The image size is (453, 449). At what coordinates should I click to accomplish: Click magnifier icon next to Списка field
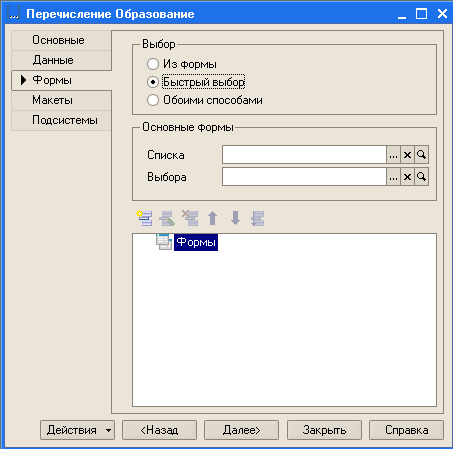pyautogui.click(x=421, y=155)
